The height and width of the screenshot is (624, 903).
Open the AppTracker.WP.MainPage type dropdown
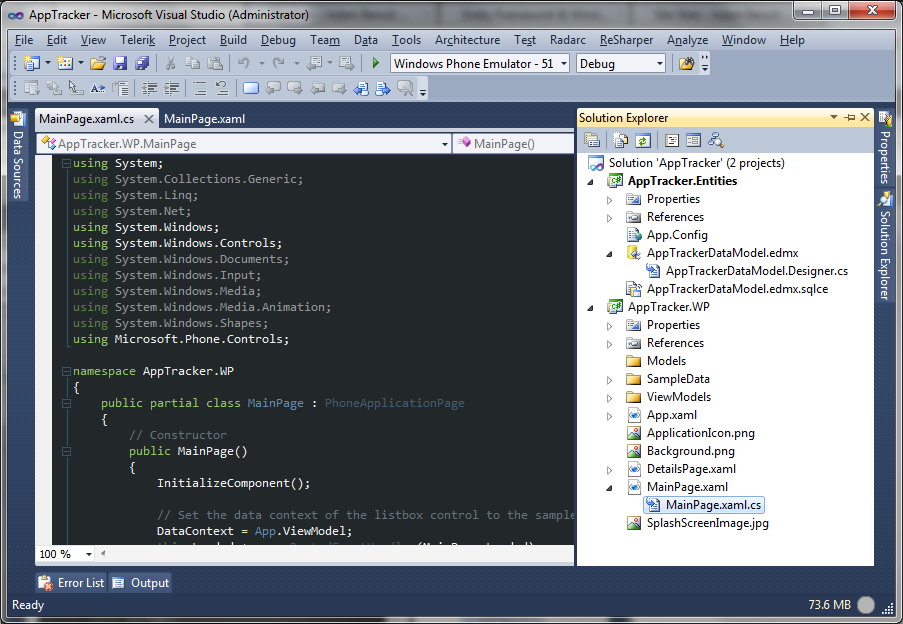445,144
